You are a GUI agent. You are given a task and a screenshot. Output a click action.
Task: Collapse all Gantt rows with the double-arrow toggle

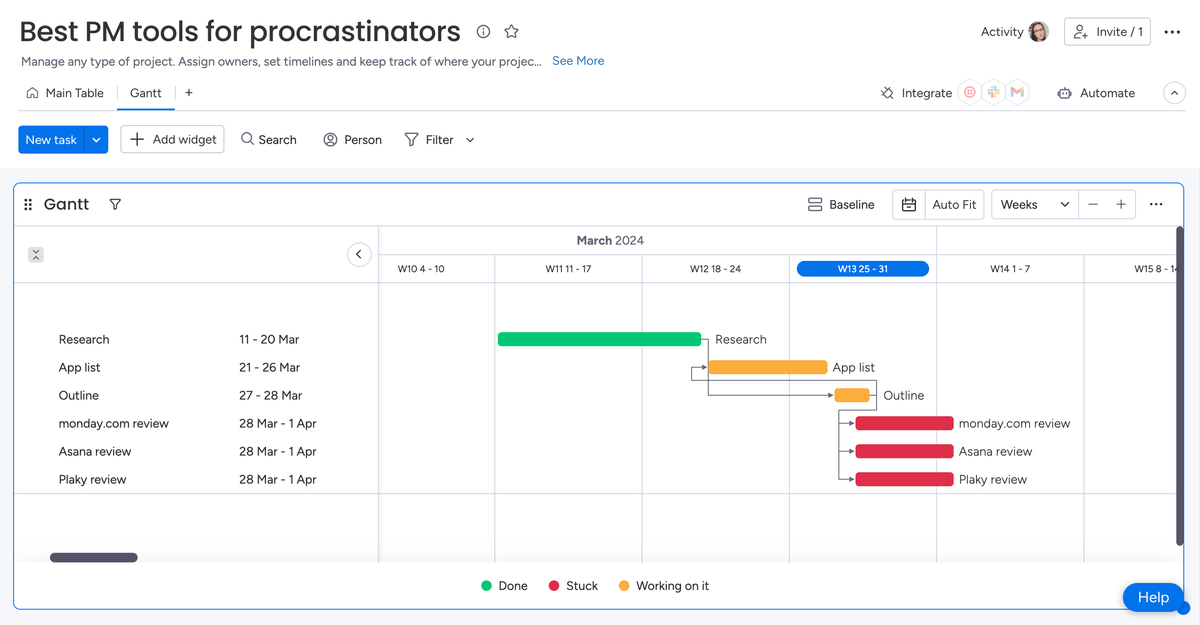(x=35, y=254)
